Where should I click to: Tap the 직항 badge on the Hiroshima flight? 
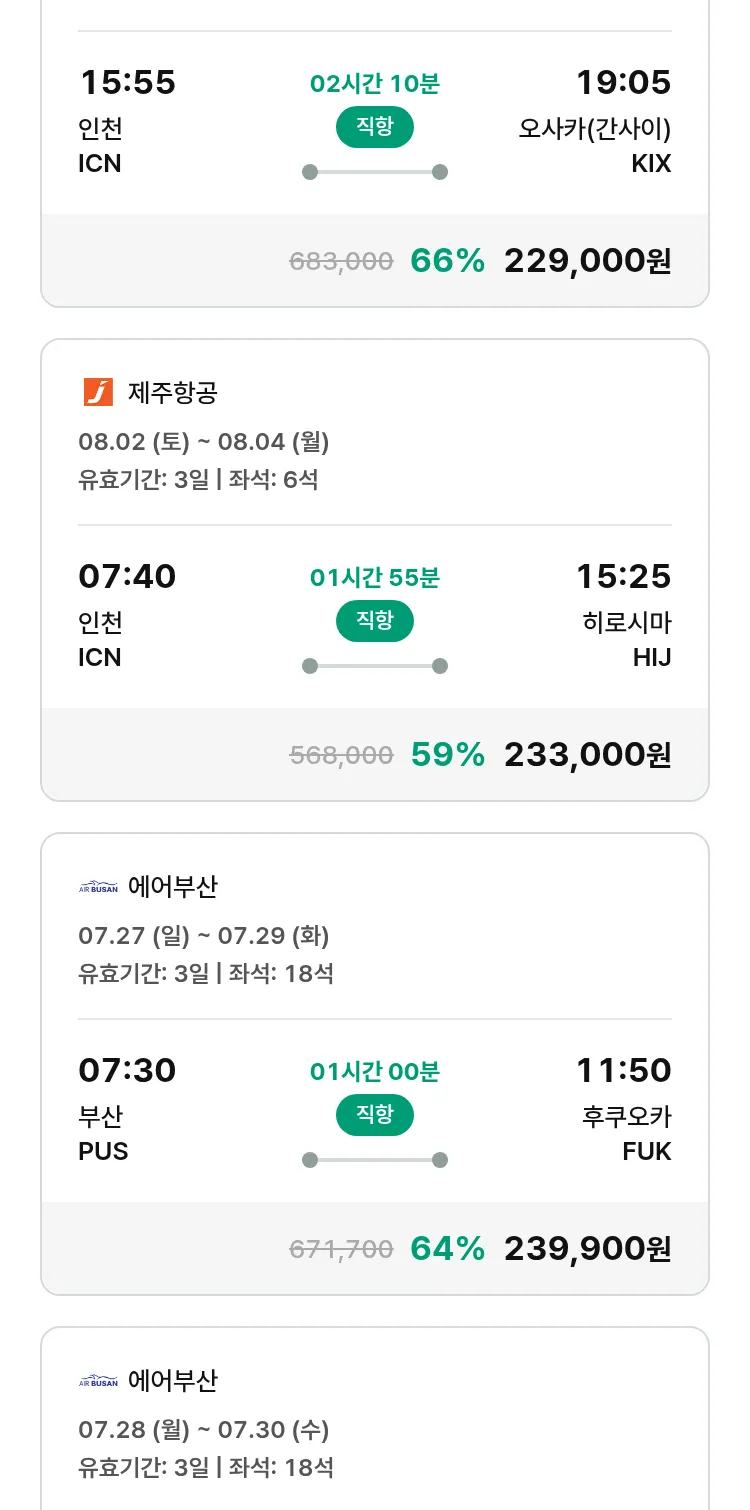click(x=374, y=621)
